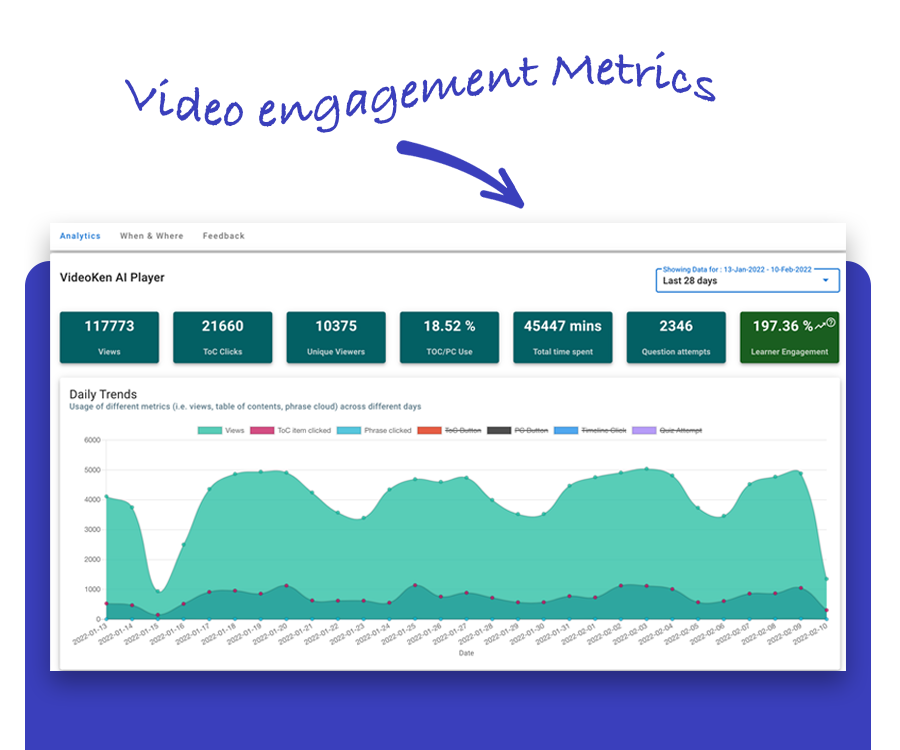Enable Timeline Click series in legend

pyautogui.click(x=591, y=430)
